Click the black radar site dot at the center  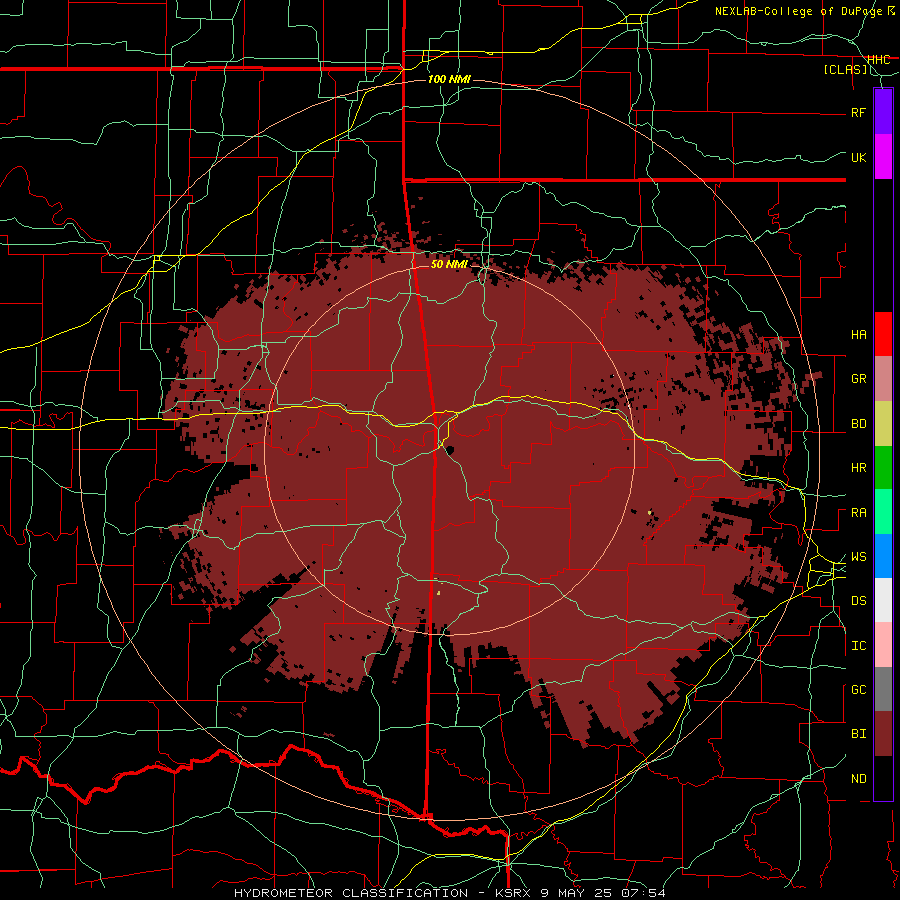pos(450,449)
